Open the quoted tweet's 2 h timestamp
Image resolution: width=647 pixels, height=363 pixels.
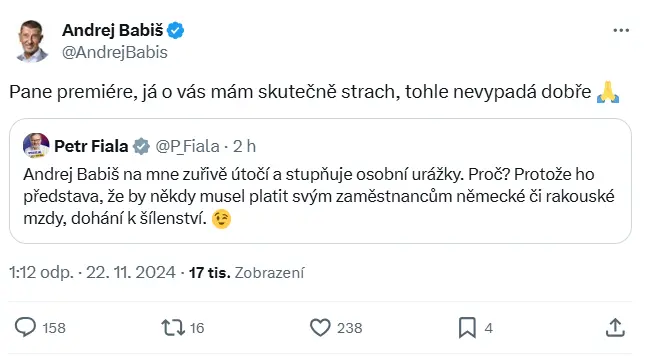click(244, 146)
